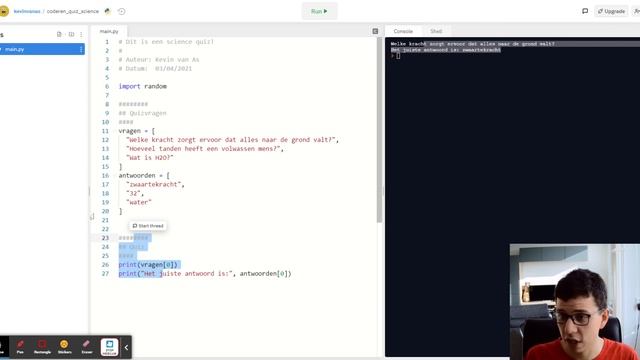
Task: Click the Upgrade button
Action: 611,11
